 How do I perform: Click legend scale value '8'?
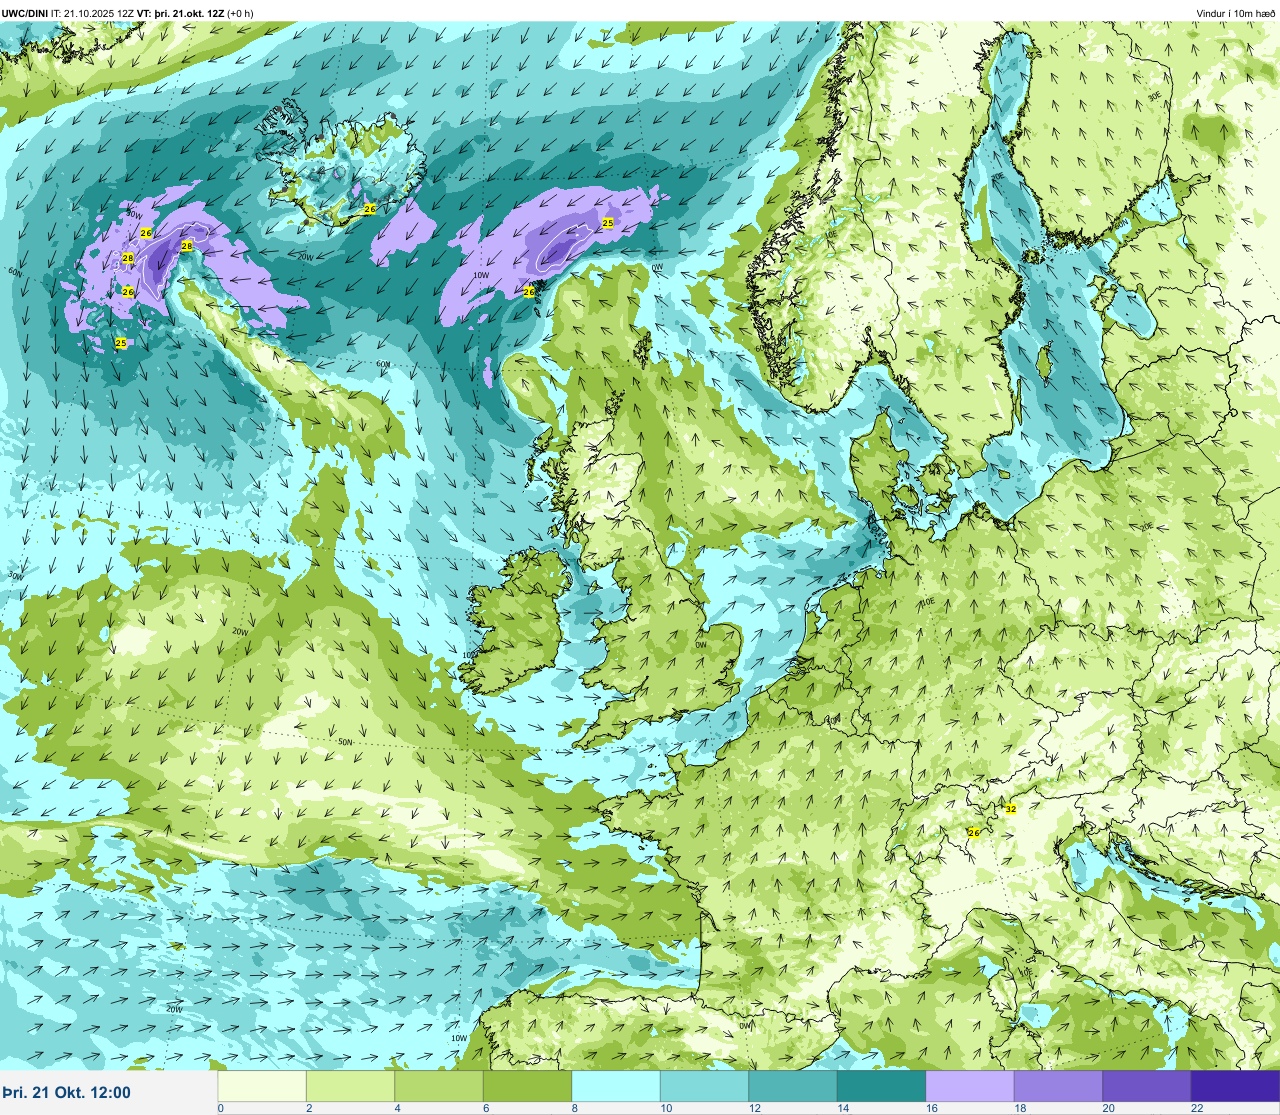[575, 1108]
